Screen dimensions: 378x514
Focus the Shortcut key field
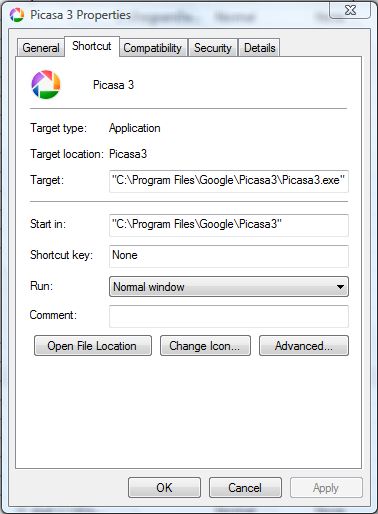tap(229, 256)
